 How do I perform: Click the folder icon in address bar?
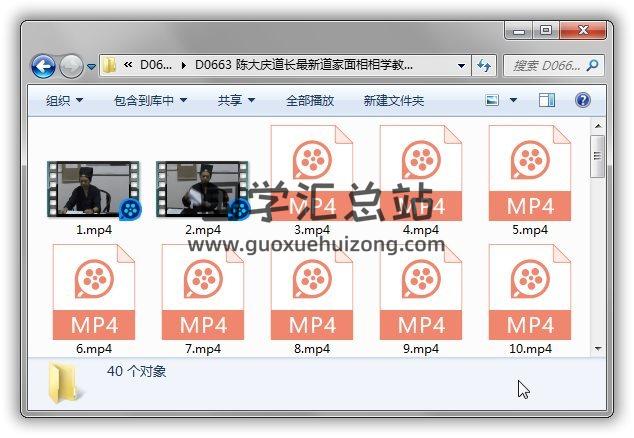coord(109,65)
